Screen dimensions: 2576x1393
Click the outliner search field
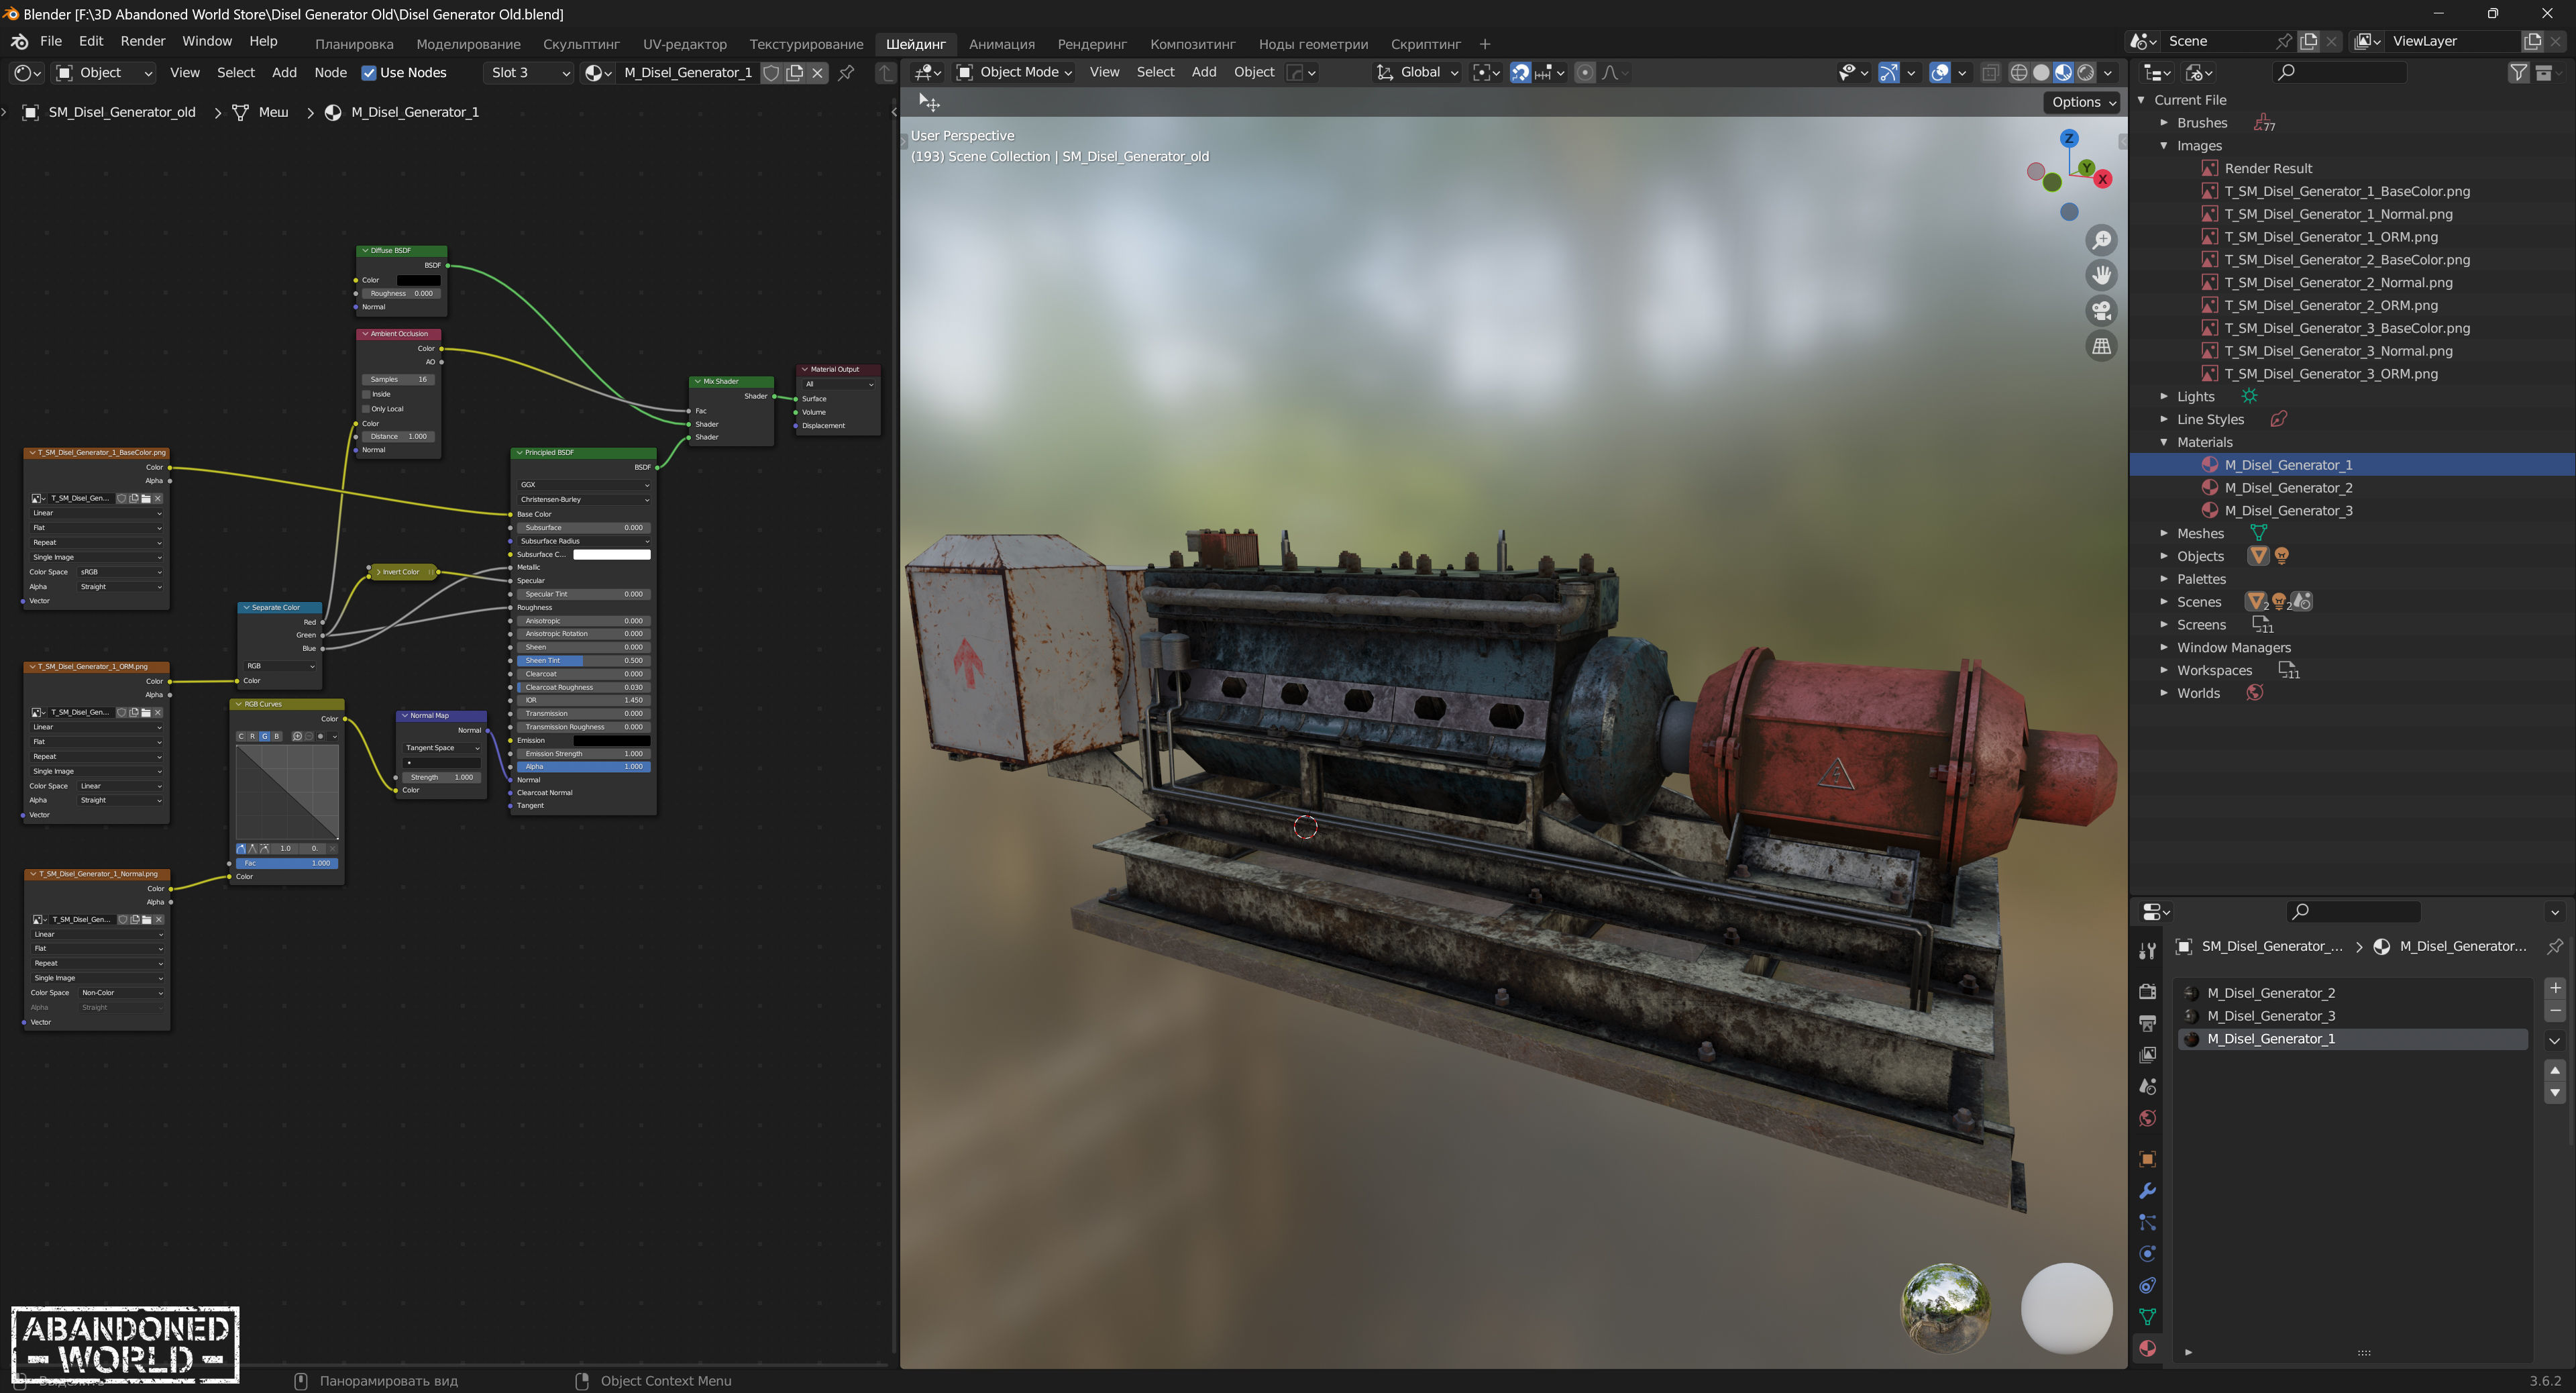click(x=2340, y=72)
